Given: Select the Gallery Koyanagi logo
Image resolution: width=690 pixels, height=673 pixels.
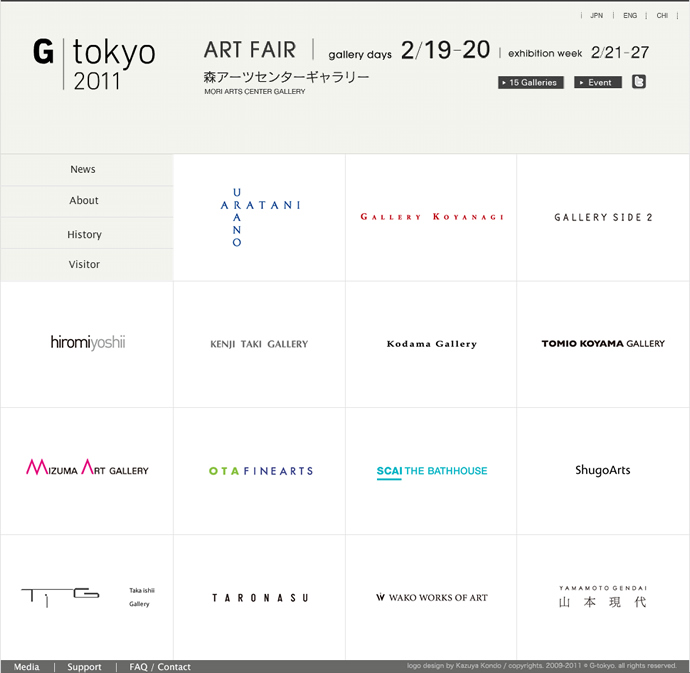Looking at the screenshot, I should pos(432,217).
